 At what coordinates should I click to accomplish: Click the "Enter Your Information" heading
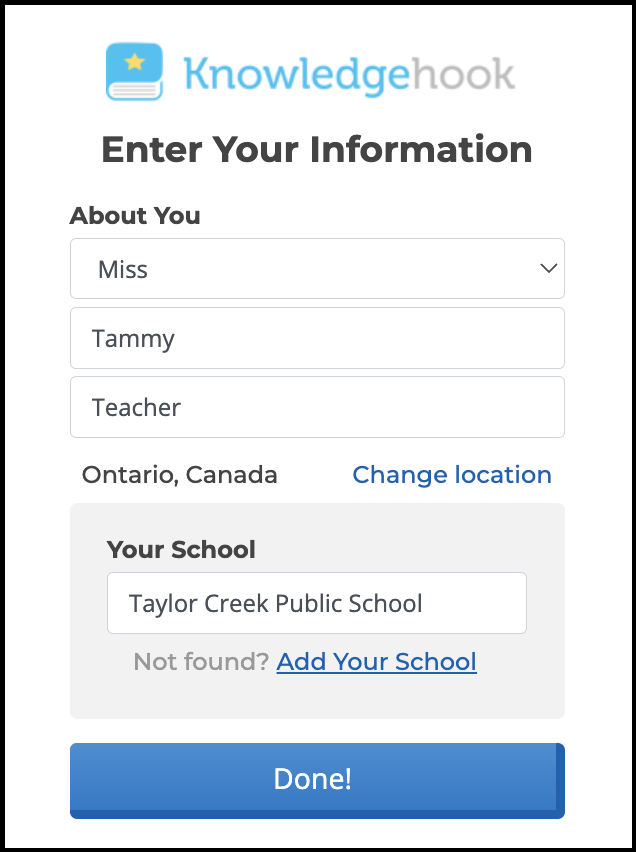click(x=317, y=150)
